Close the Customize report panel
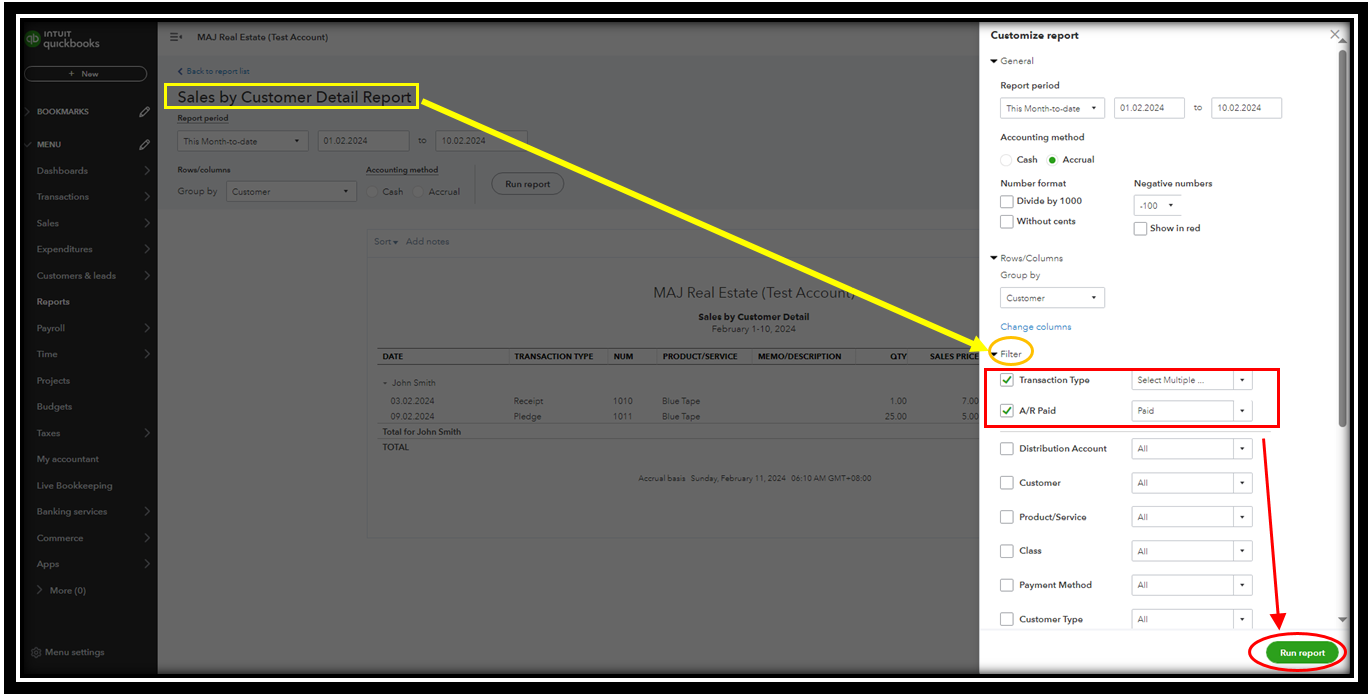Image resolution: width=1368 pixels, height=696 pixels. tap(1334, 35)
